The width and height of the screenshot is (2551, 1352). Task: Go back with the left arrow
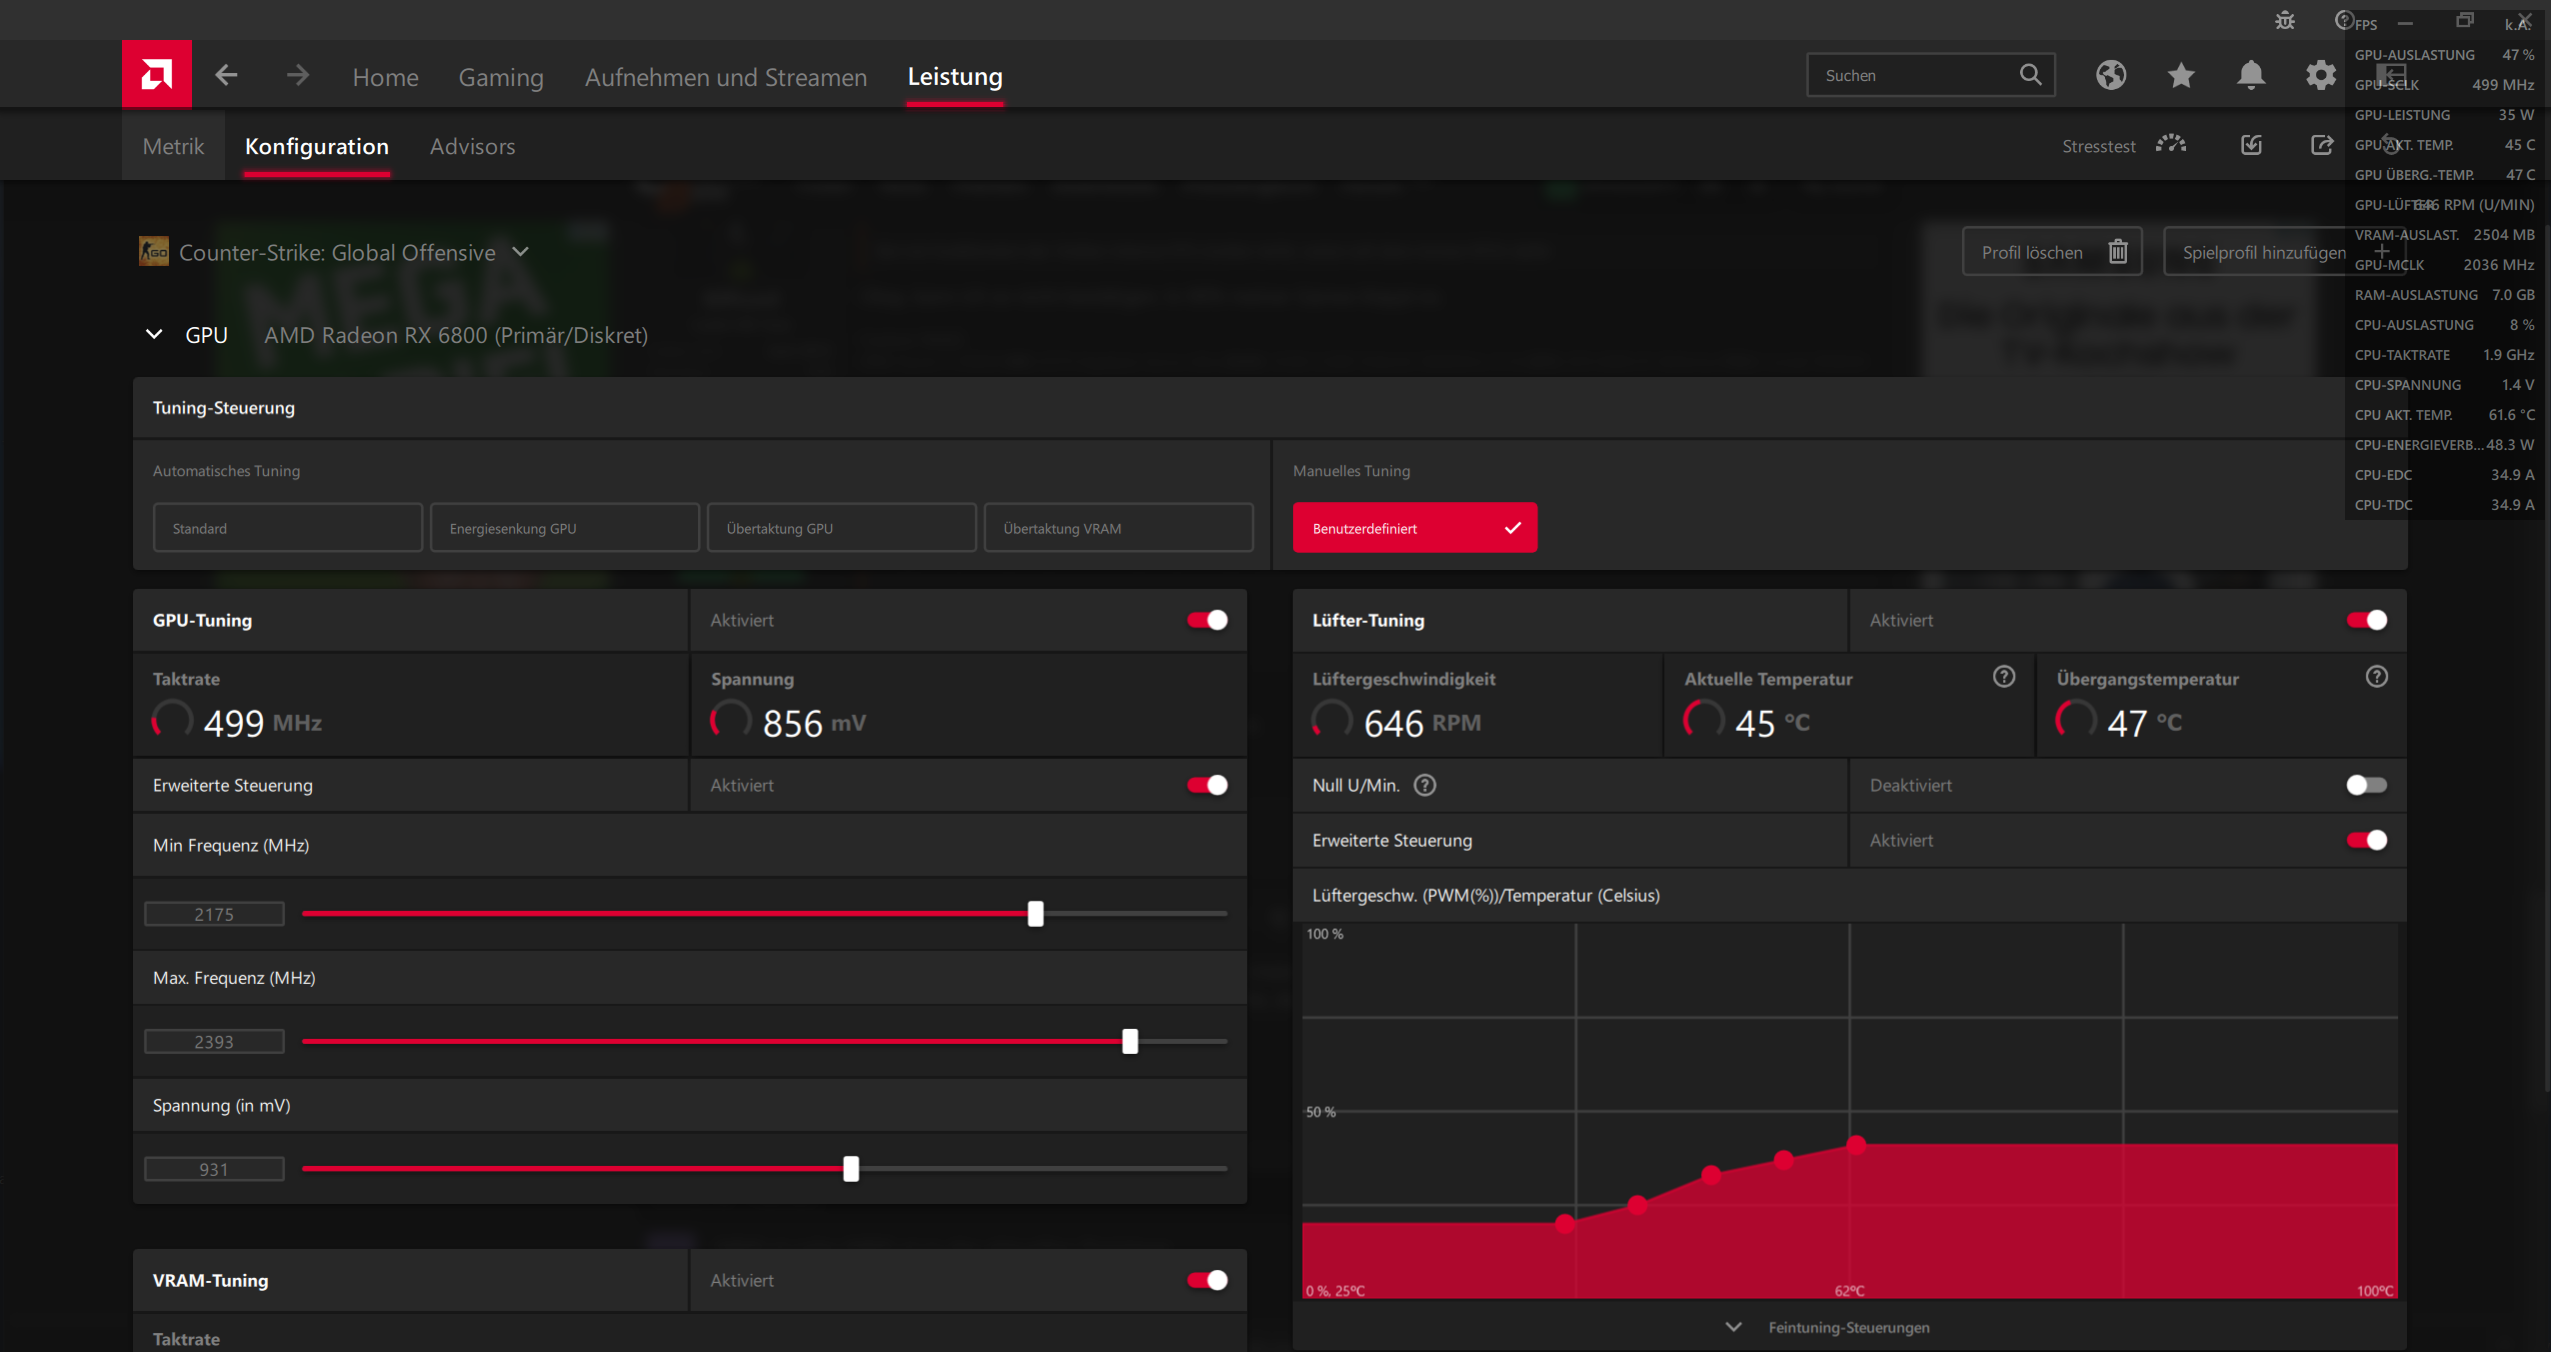(226, 75)
